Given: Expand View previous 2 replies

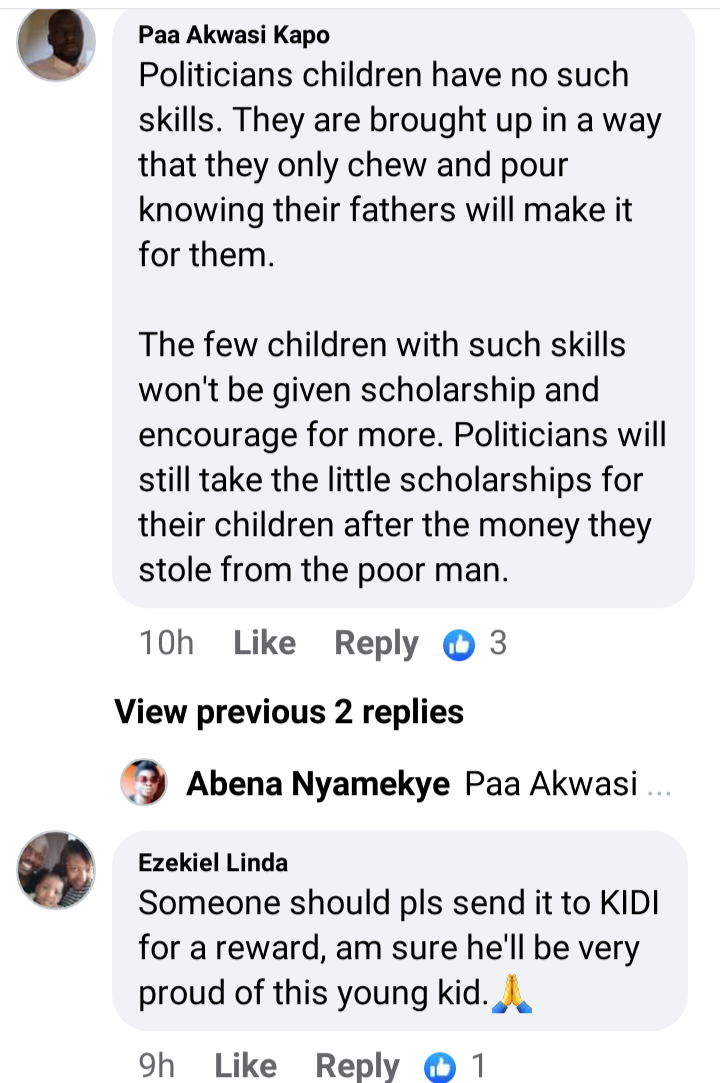Looking at the screenshot, I should [289, 712].
